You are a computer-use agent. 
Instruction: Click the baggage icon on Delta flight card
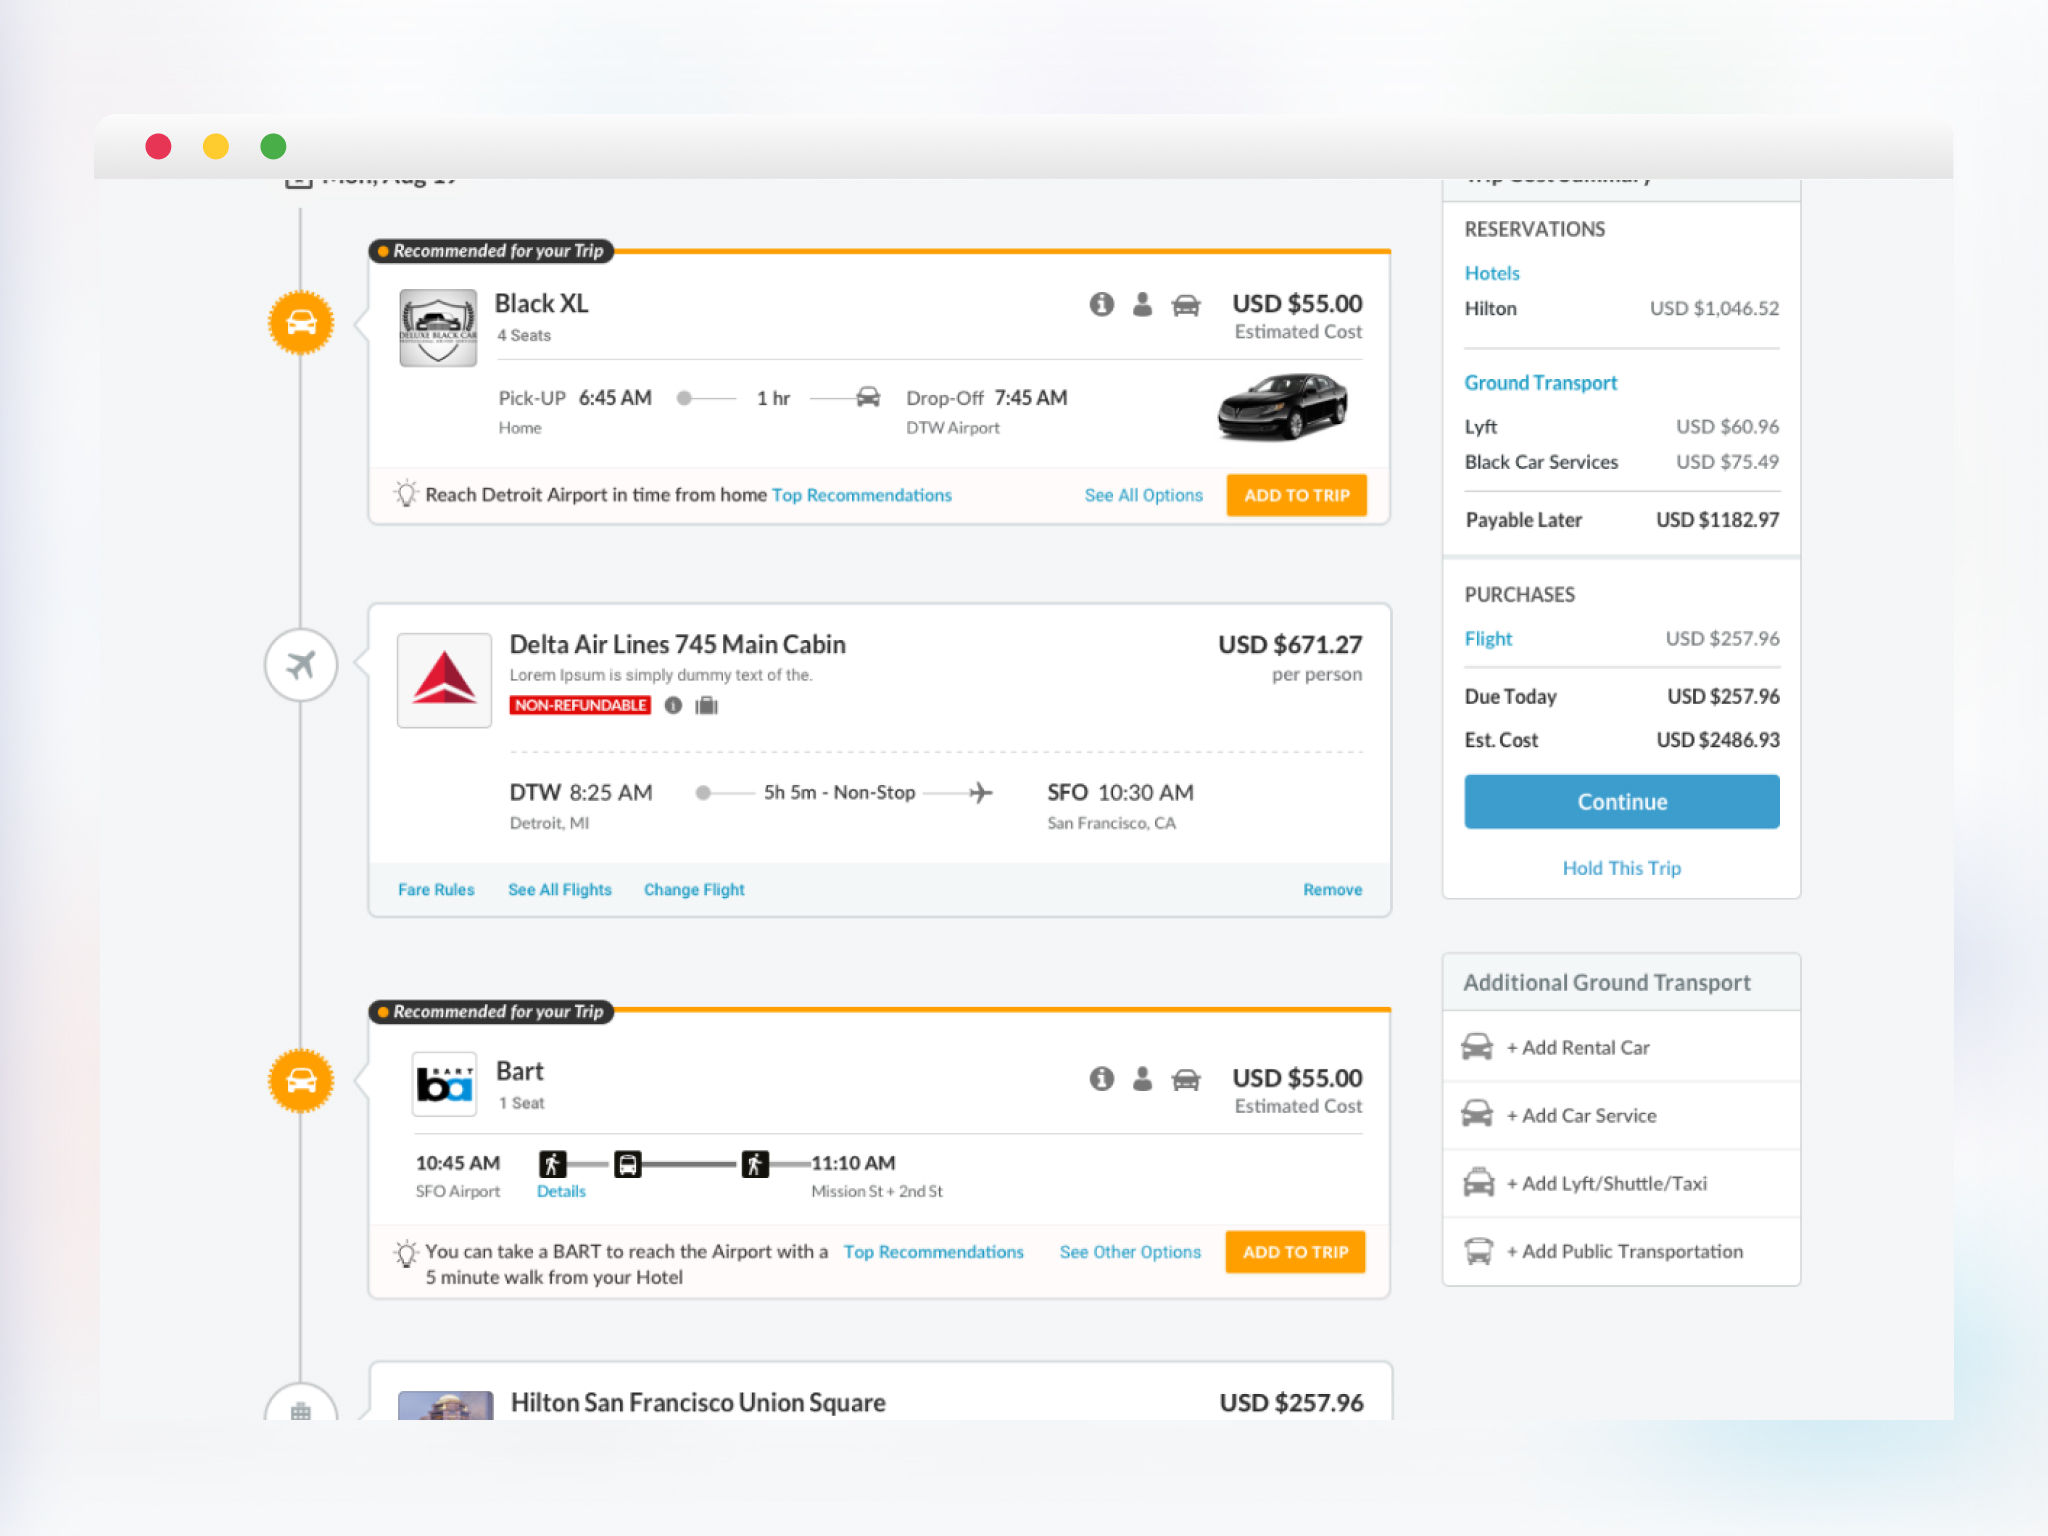pos(707,706)
